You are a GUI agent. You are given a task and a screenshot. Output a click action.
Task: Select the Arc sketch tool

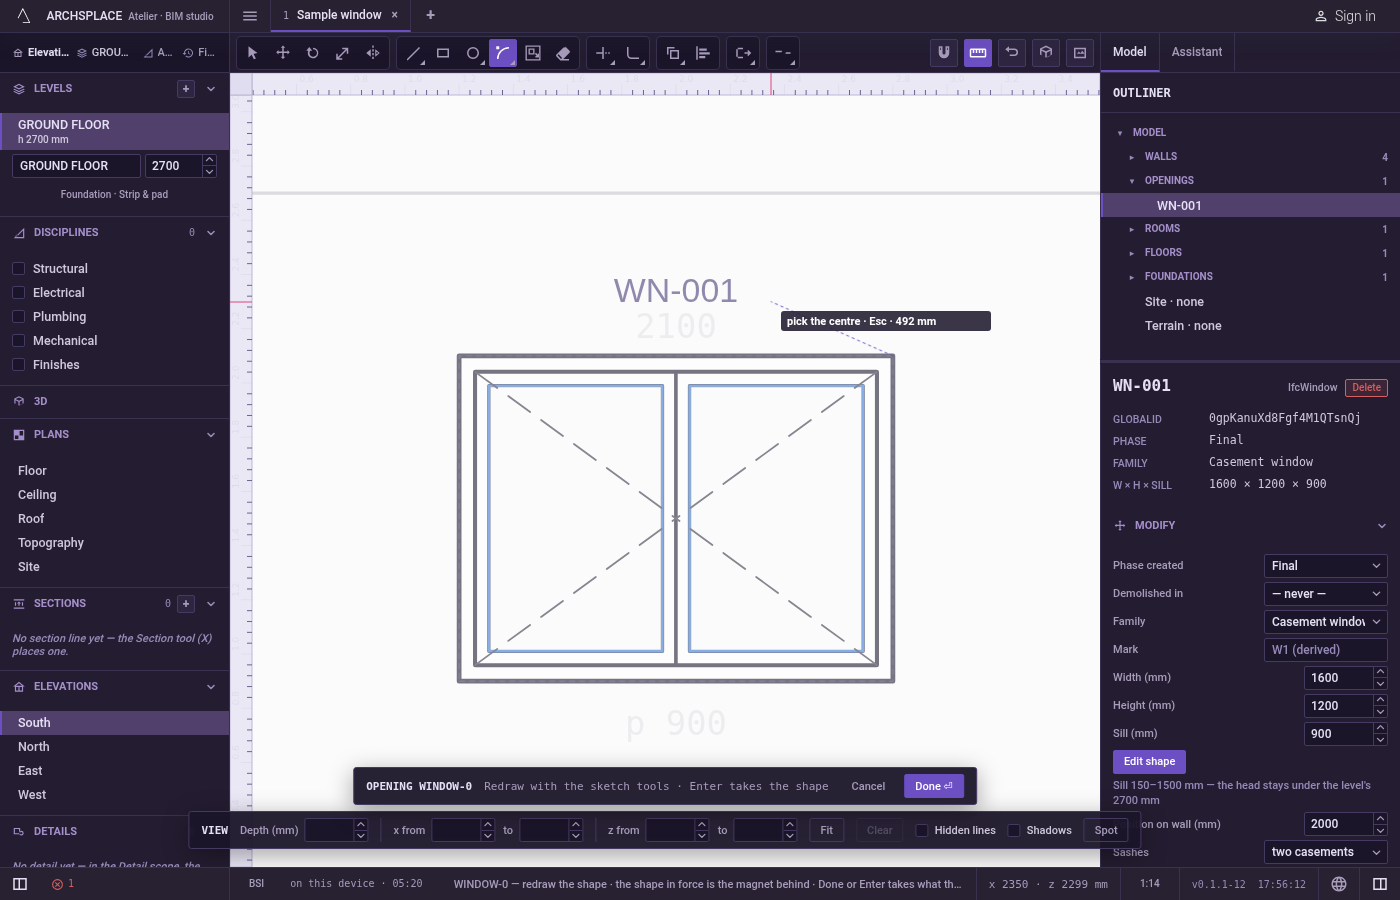503,53
